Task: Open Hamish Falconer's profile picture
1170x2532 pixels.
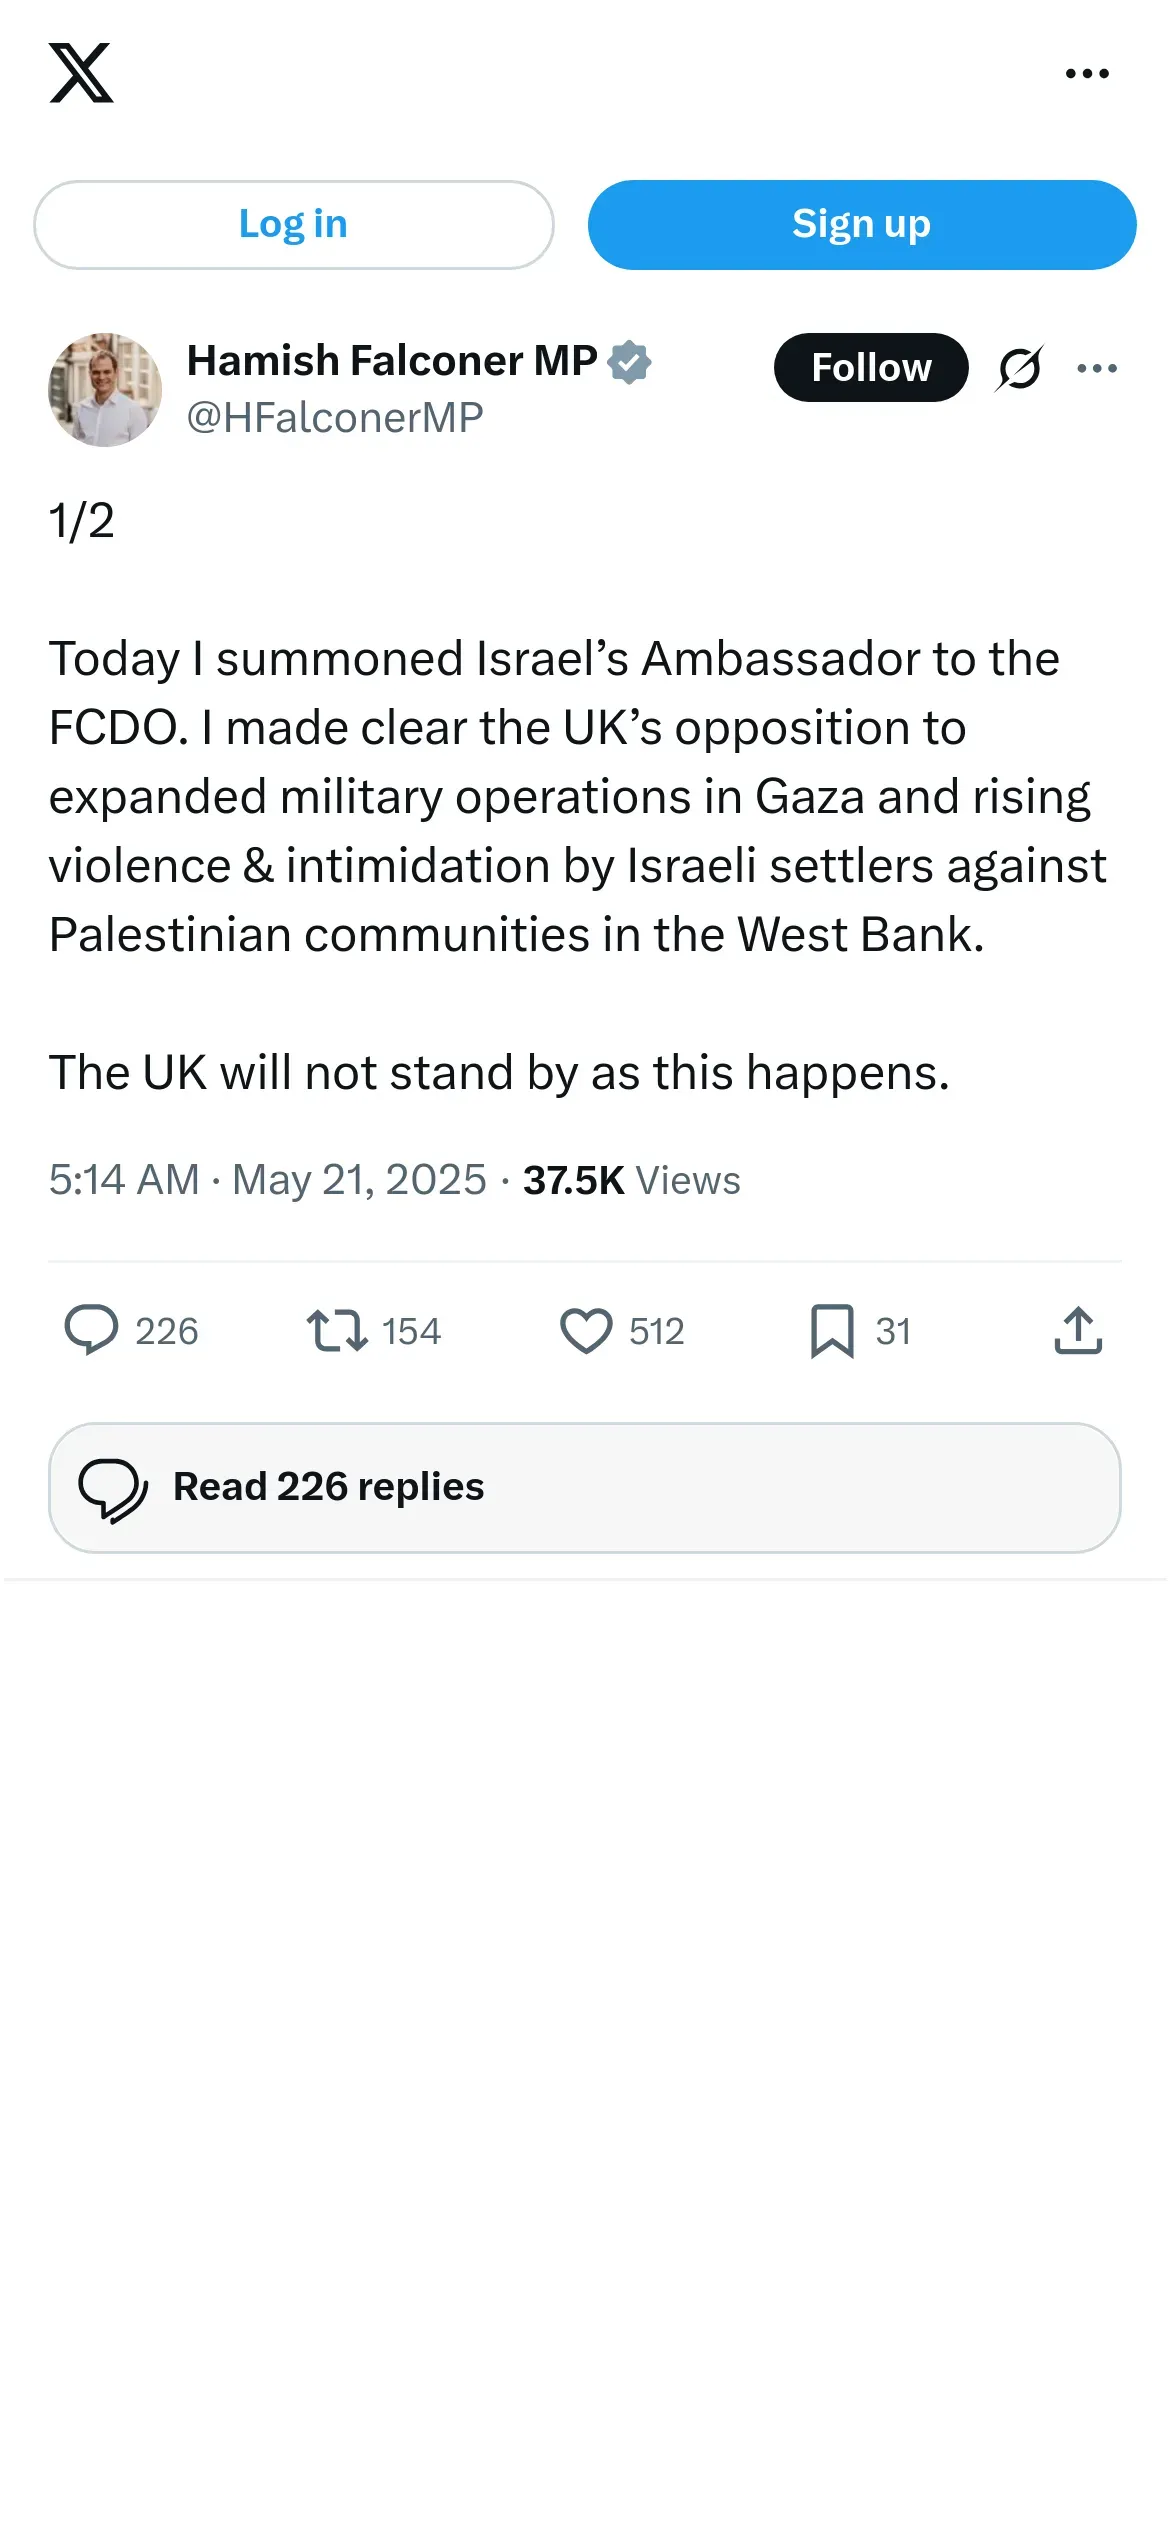Action: pos(105,390)
